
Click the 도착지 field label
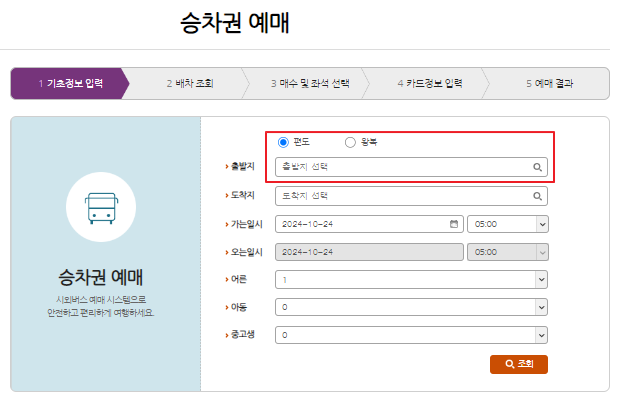[x=242, y=195]
